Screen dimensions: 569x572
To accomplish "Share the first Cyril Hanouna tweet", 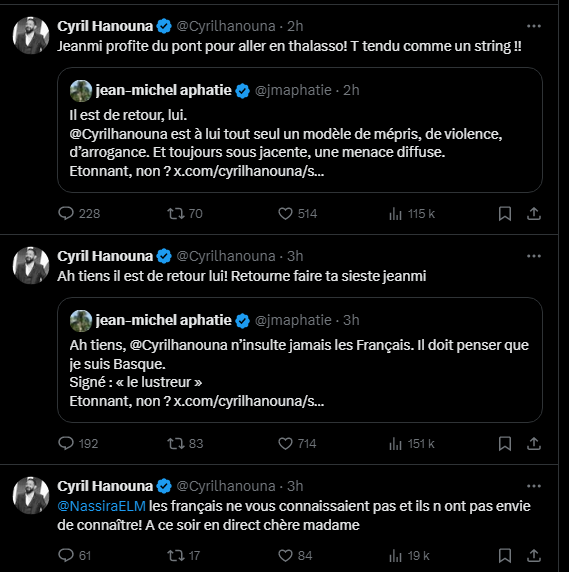I will (x=534, y=213).
